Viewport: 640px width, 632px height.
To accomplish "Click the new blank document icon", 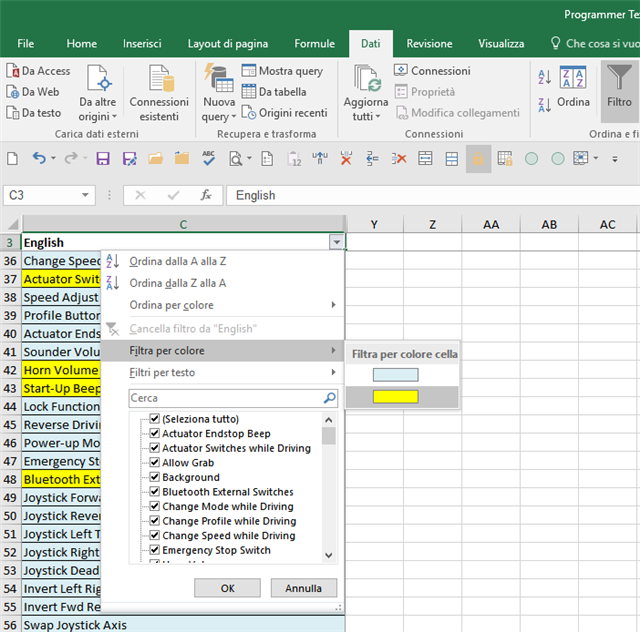I will [x=13, y=158].
